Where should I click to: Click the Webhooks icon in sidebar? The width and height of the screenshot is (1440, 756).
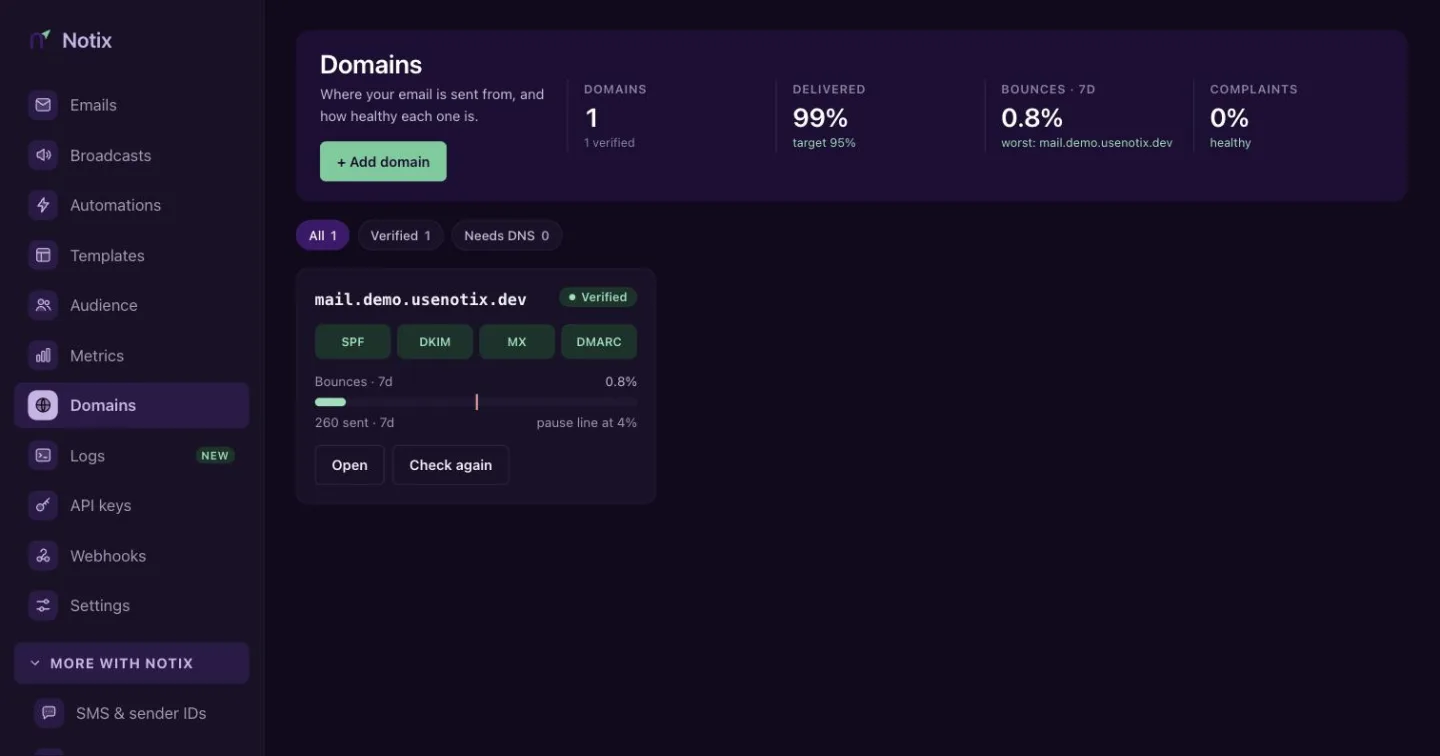click(43, 555)
